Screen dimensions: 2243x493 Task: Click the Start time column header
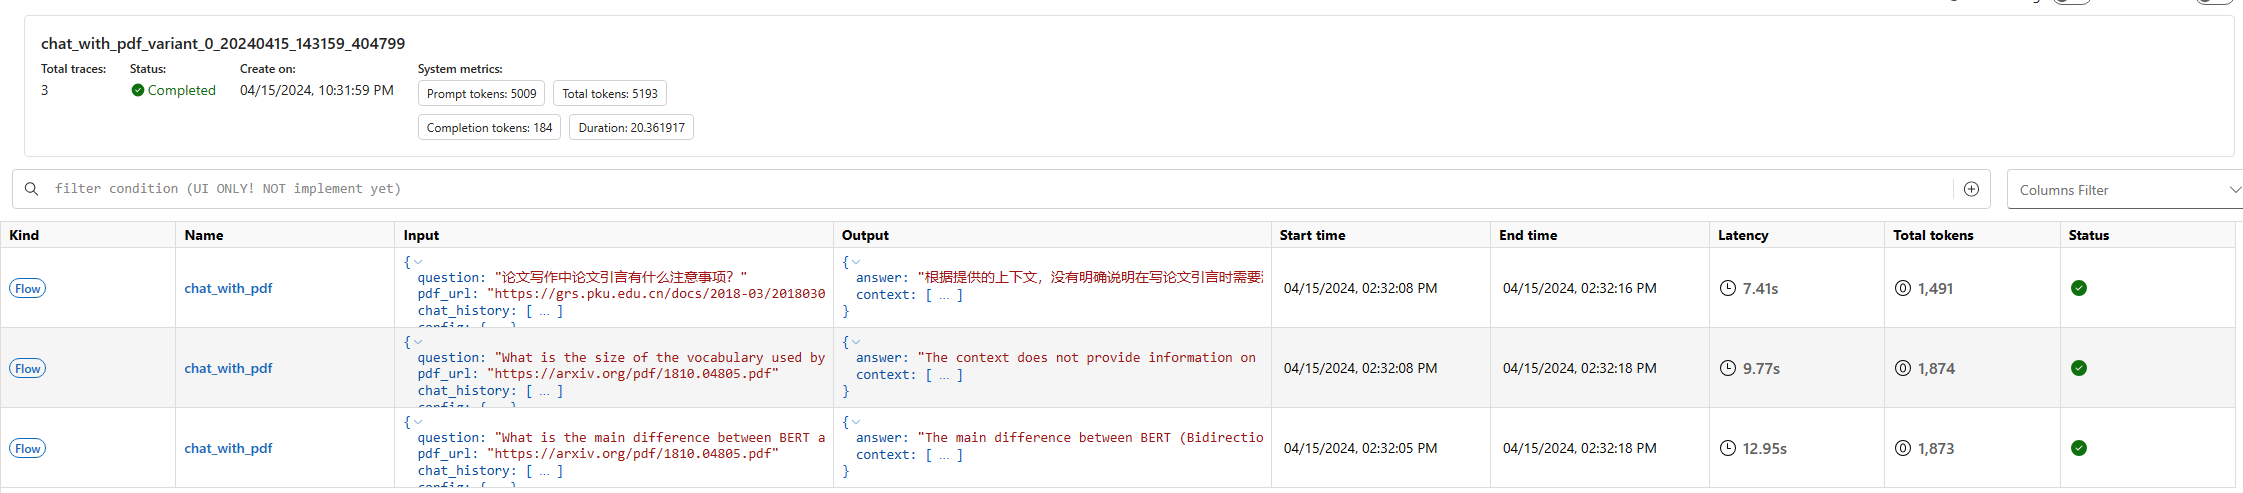coord(1312,235)
